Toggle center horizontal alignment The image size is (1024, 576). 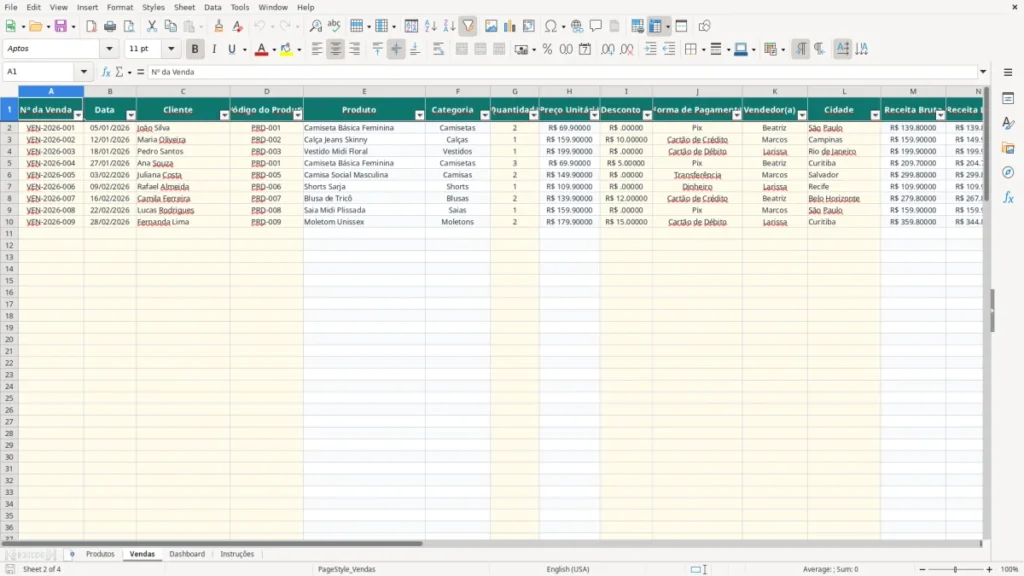click(x=336, y=49)
